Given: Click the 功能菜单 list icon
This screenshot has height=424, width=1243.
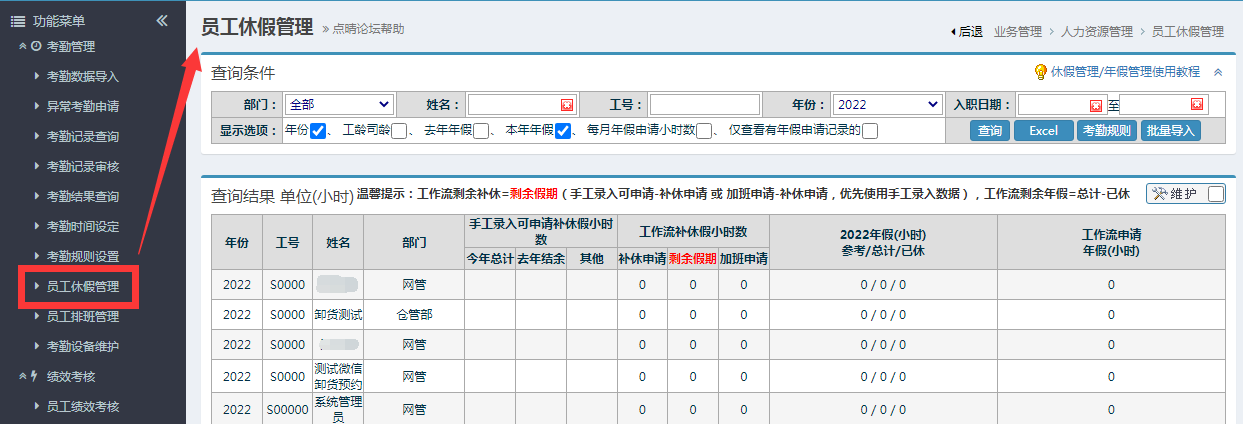Looking at the screenshot, I should 17,21.
